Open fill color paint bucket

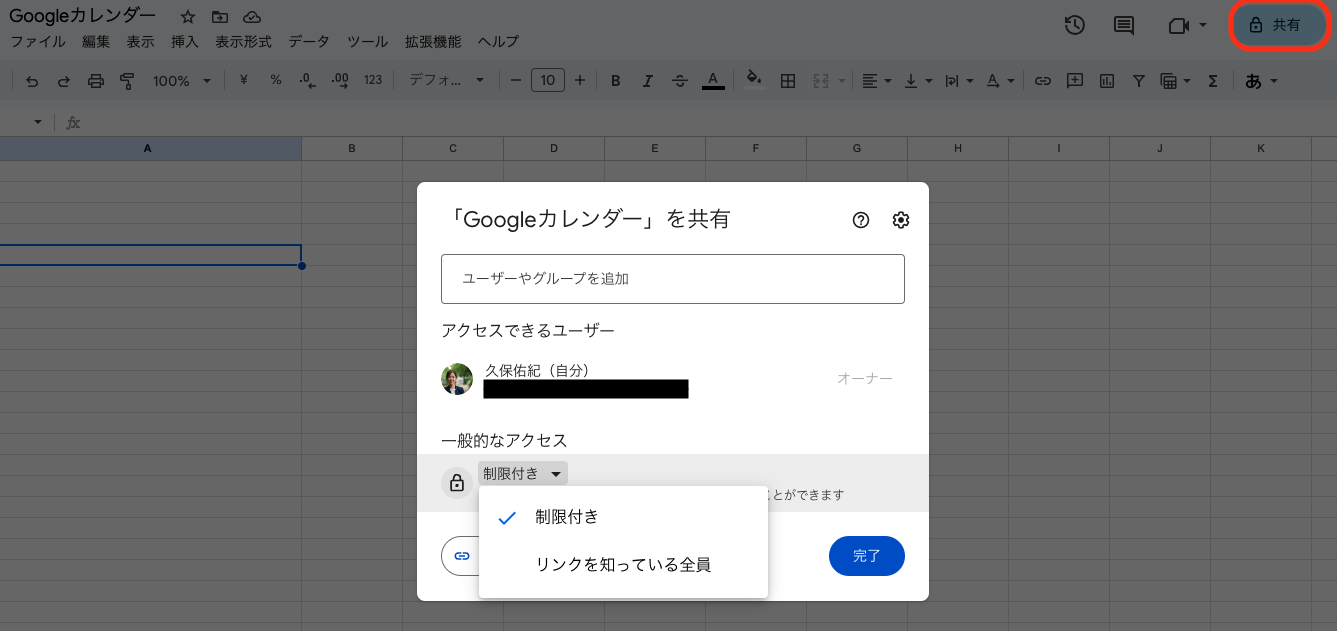pos(755,80)
